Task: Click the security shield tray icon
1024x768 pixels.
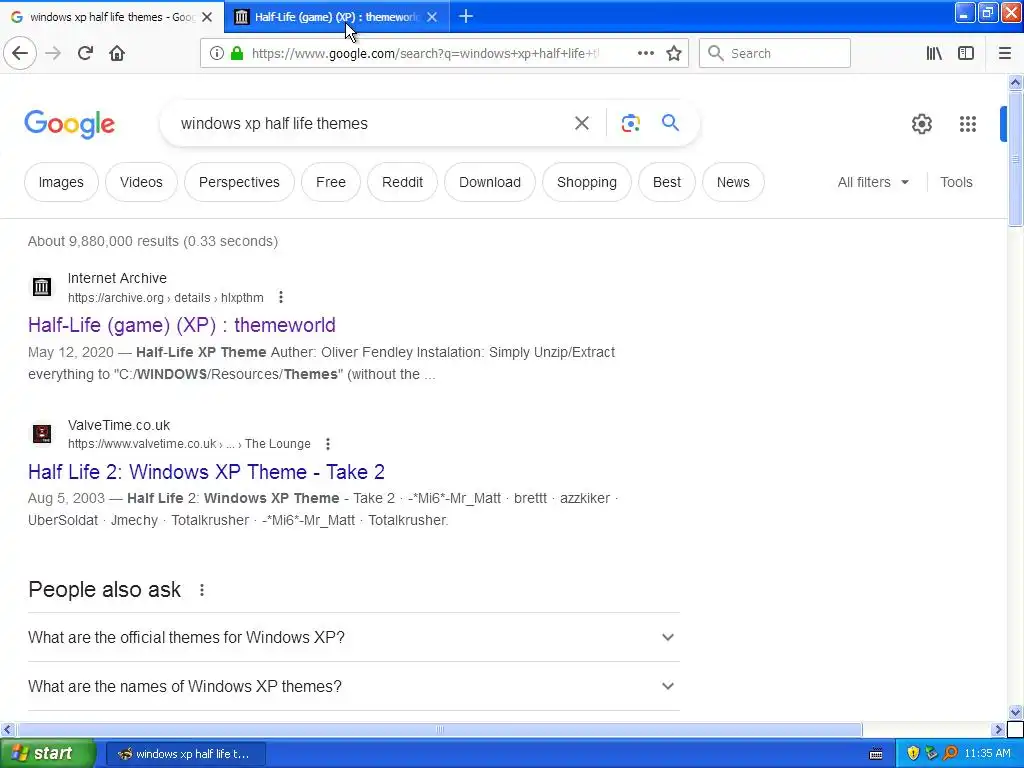Action: tap(913, 754)
